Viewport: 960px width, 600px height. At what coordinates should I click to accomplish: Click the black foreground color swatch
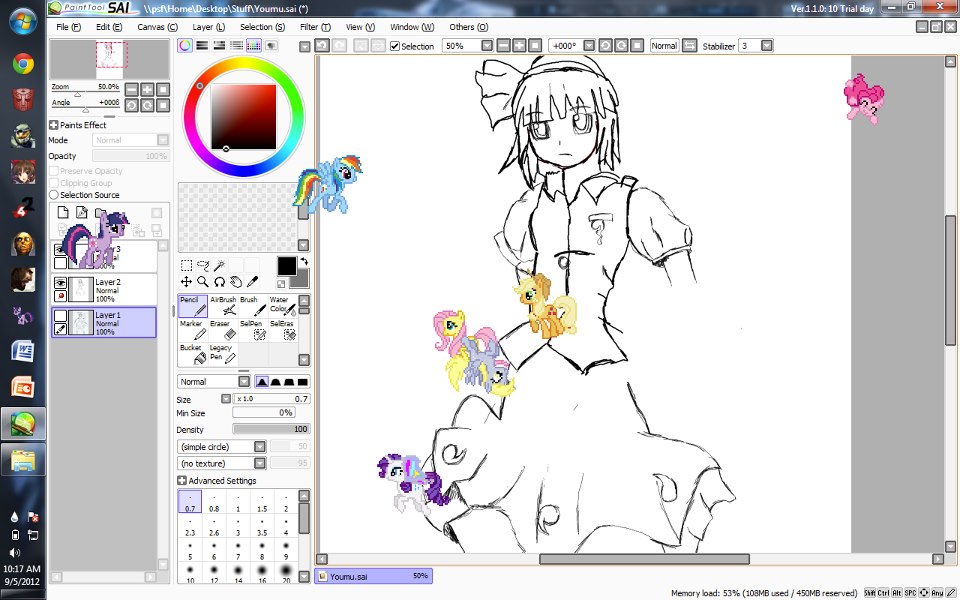(x=287, y=266)
